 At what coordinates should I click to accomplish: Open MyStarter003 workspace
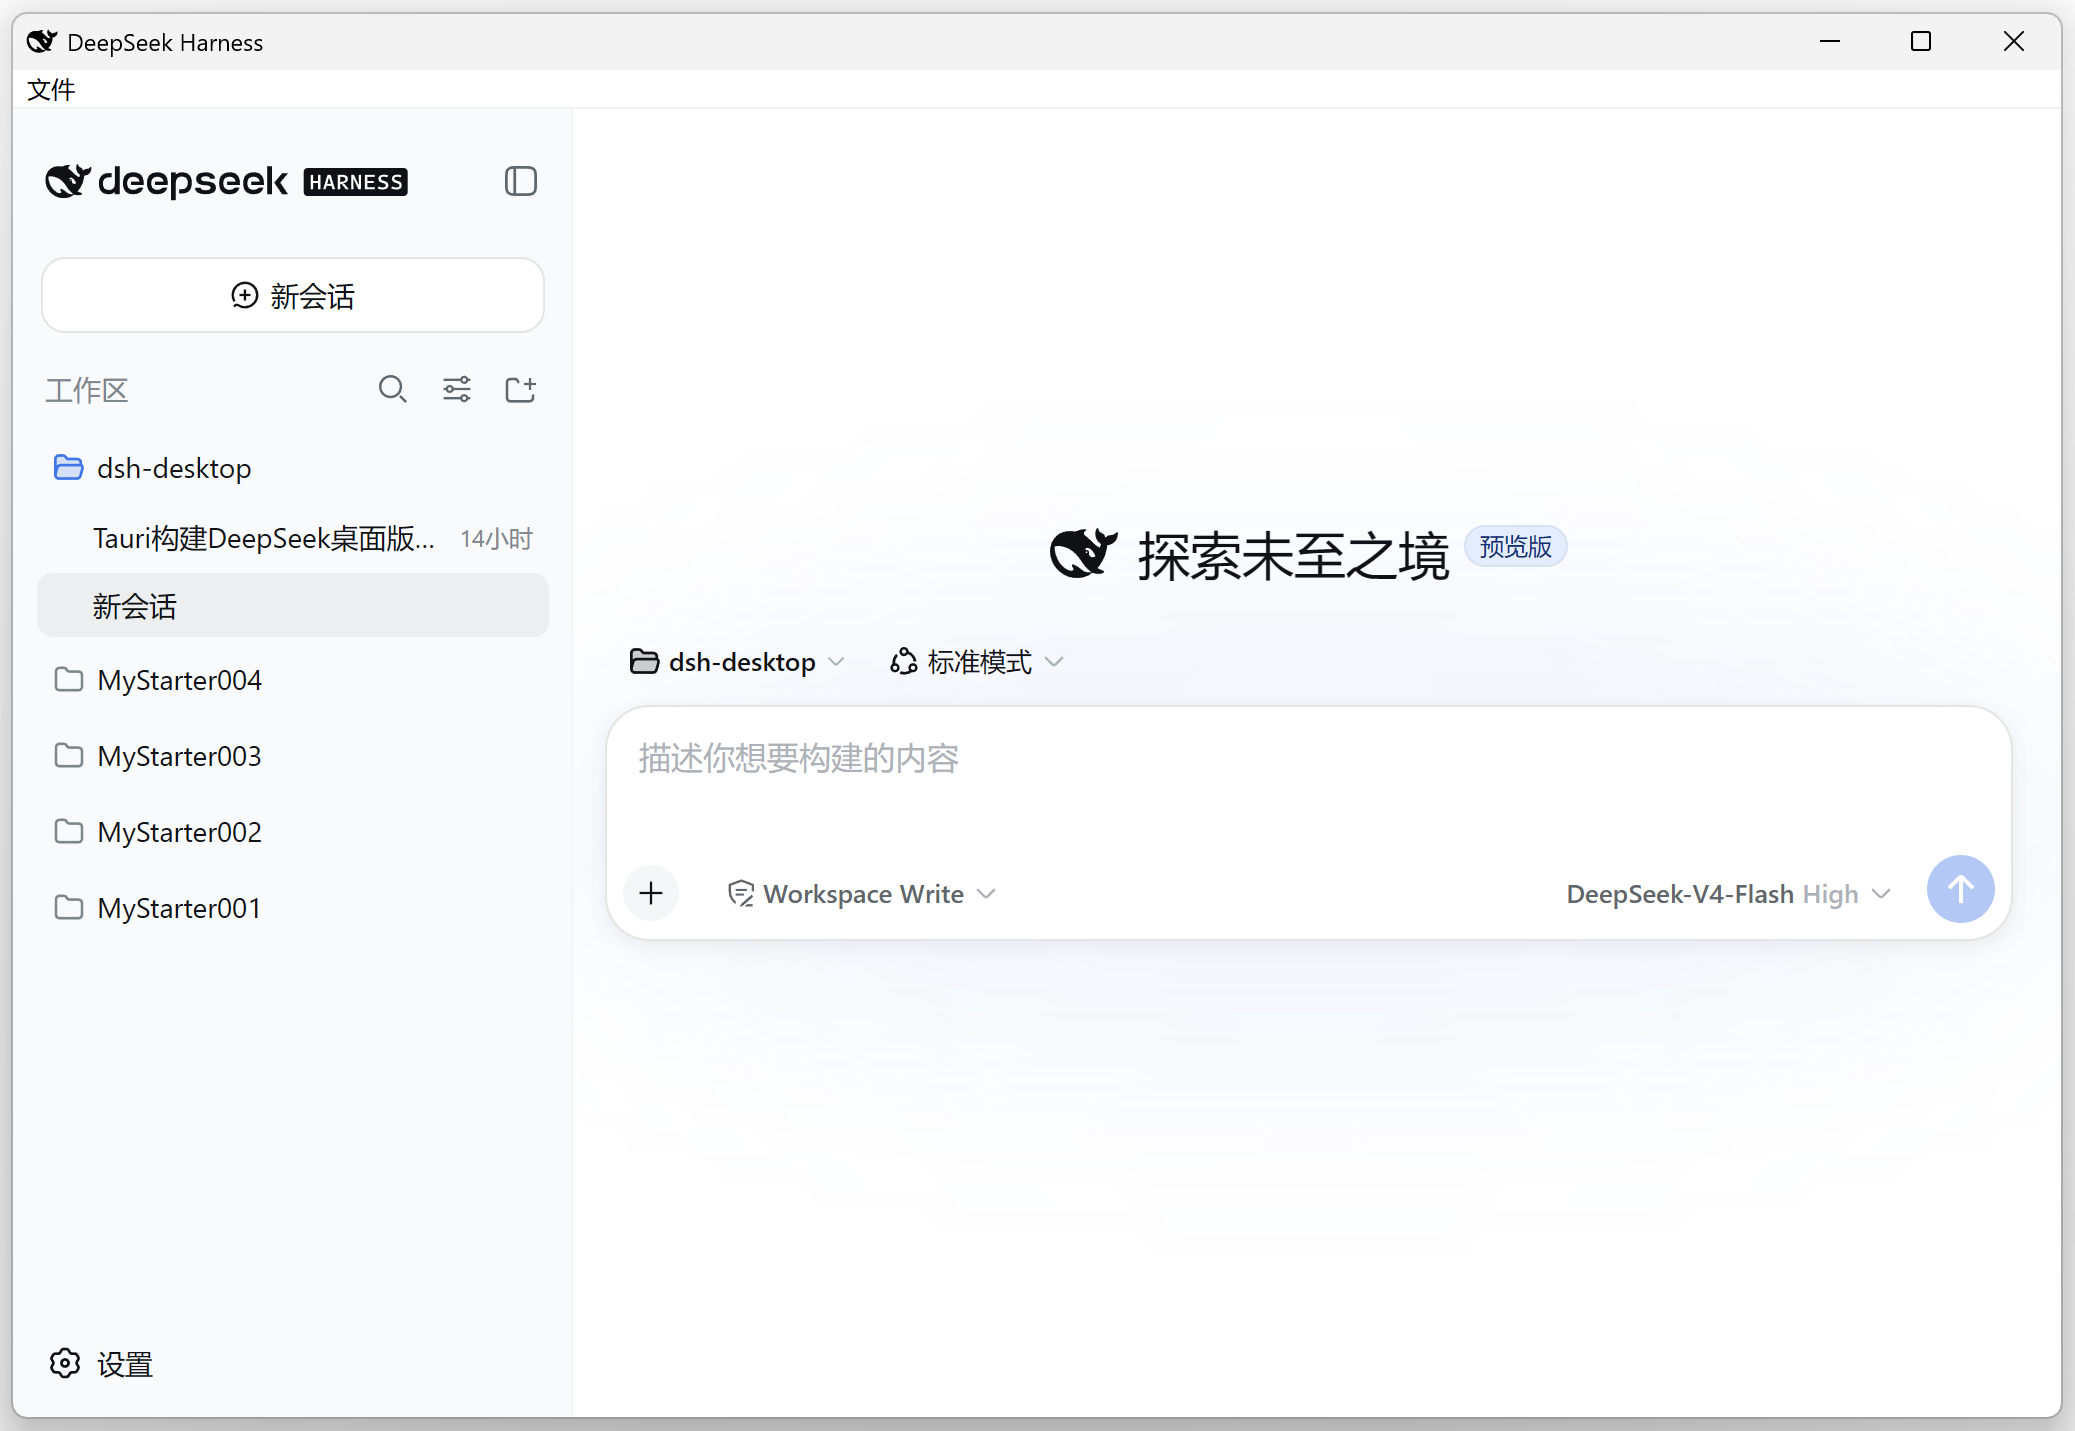293,756
